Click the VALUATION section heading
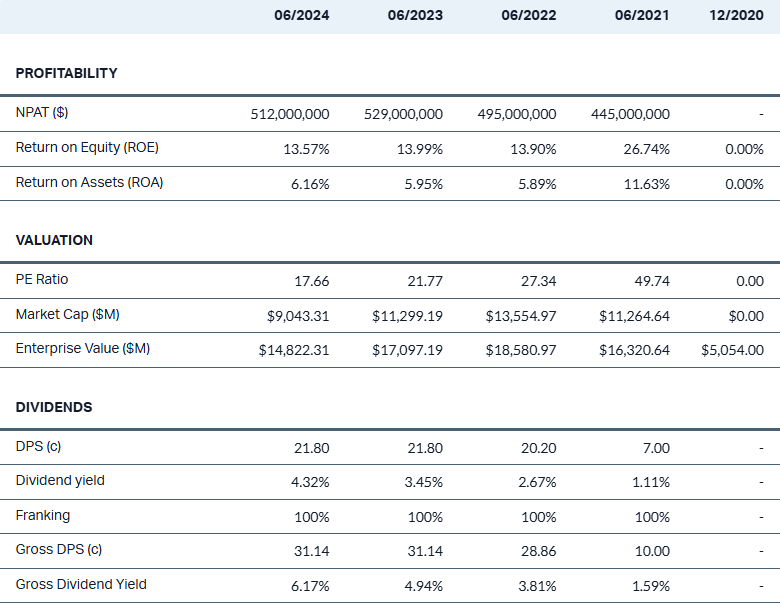The height and width of the screenshot is (603, 780). coord(55,240)
